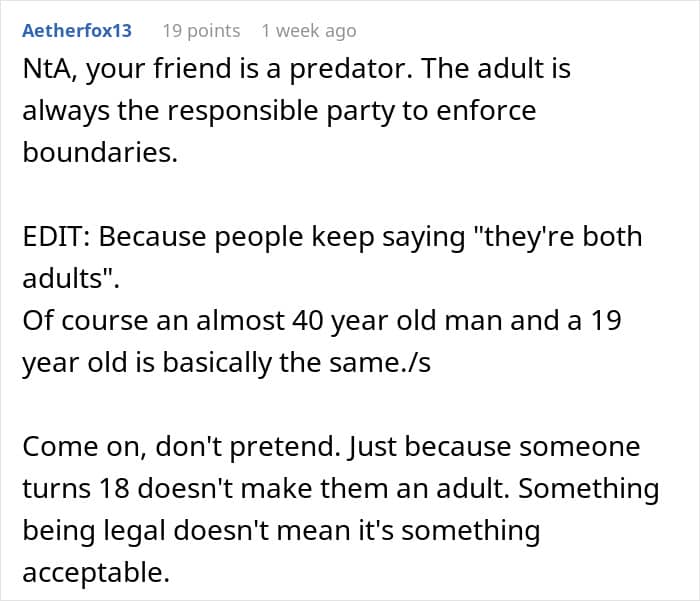Open the Aetherfox13 user profile link
Screen dimensions: 700x601
click(77, 30)
